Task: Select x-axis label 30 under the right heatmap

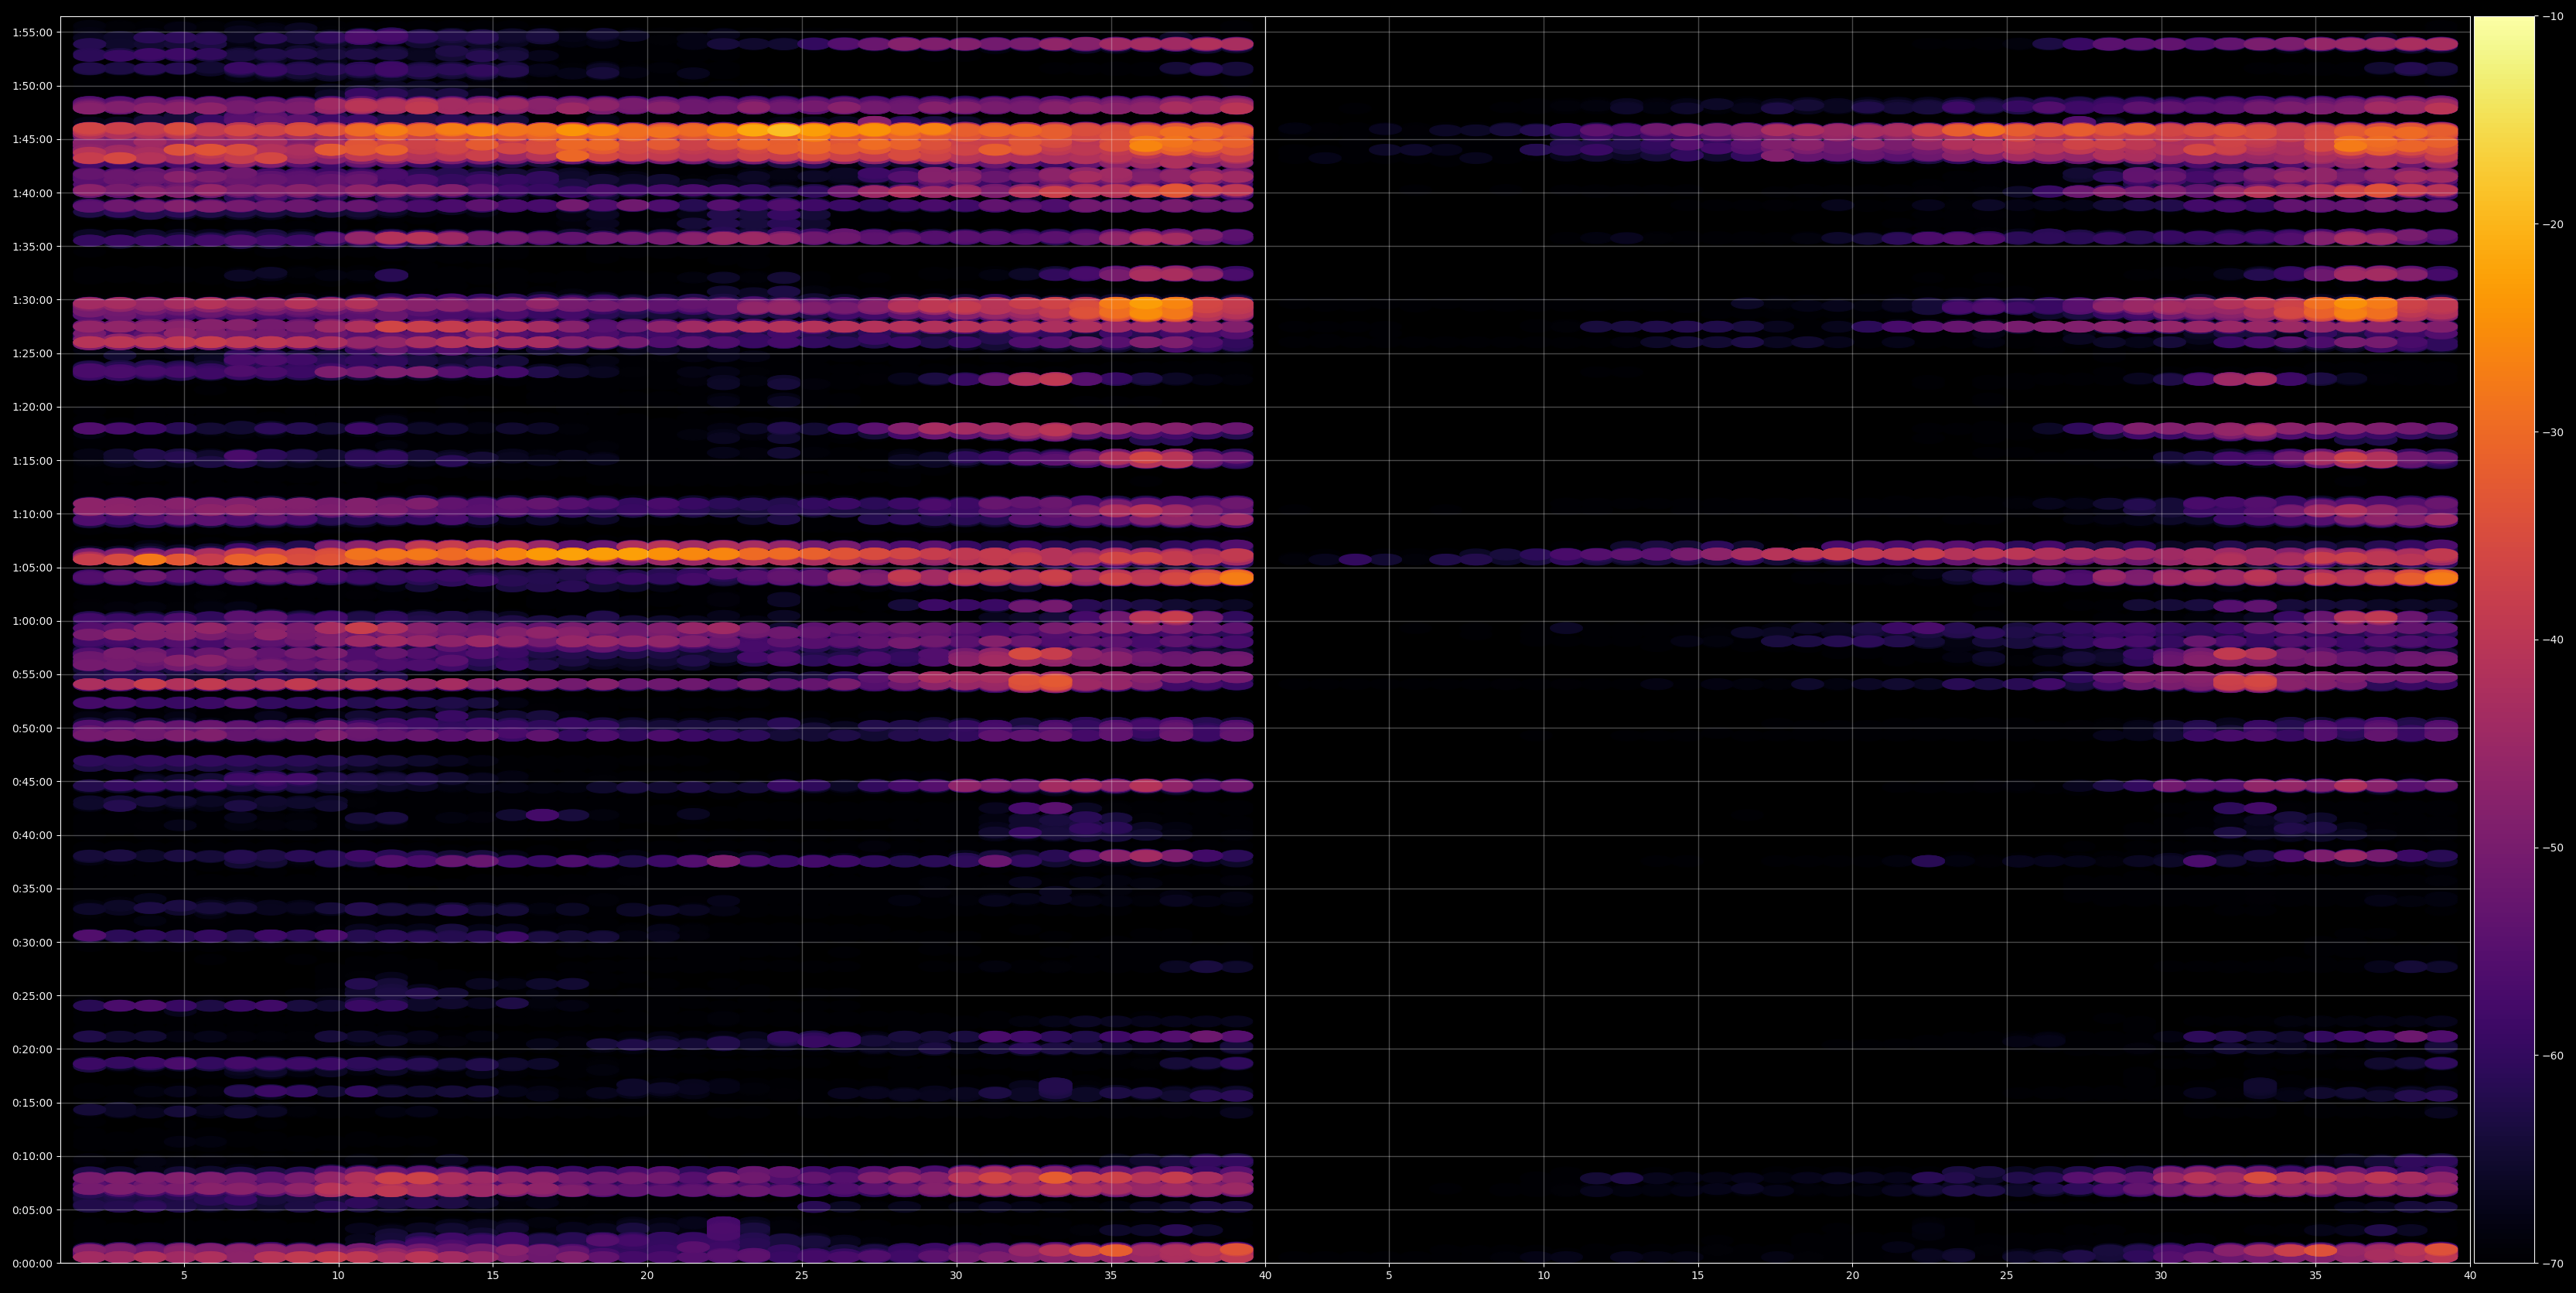Action: (2161, 1276)
